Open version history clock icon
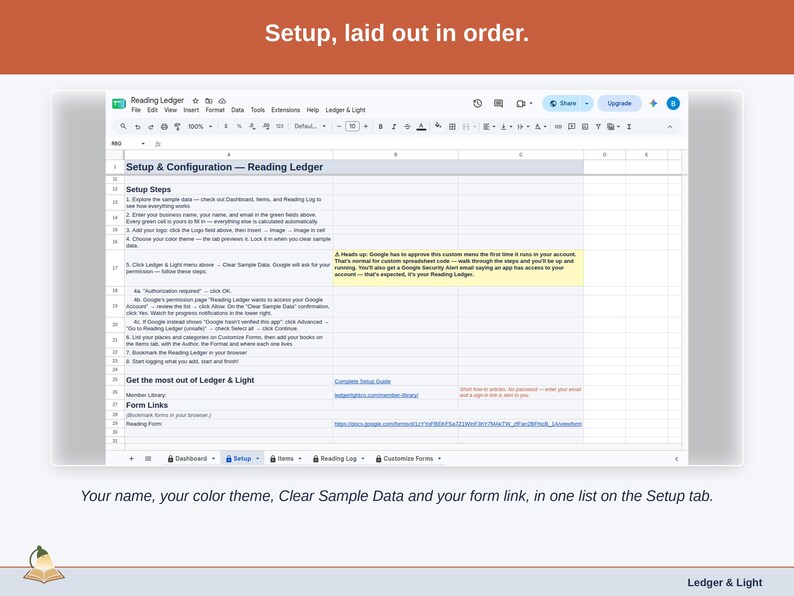 click(x=478, y=103)
